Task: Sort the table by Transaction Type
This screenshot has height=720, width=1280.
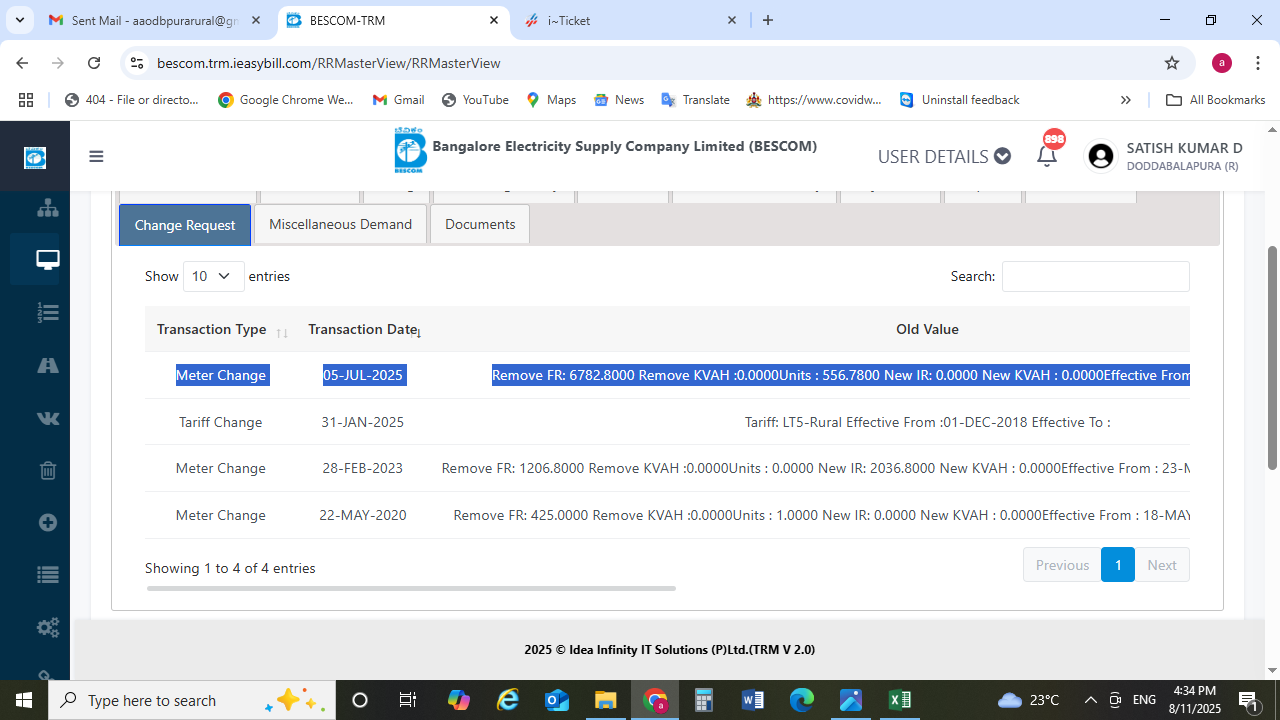Action: click(x=222, y=330)
